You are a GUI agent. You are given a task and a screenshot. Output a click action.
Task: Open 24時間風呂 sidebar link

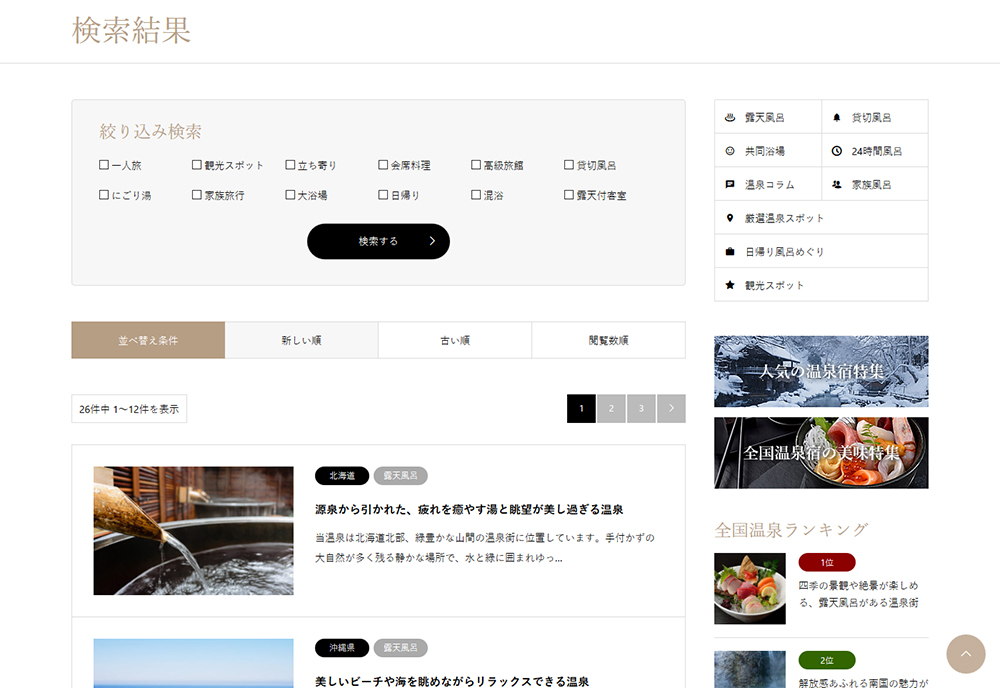[x=875, y=151]
